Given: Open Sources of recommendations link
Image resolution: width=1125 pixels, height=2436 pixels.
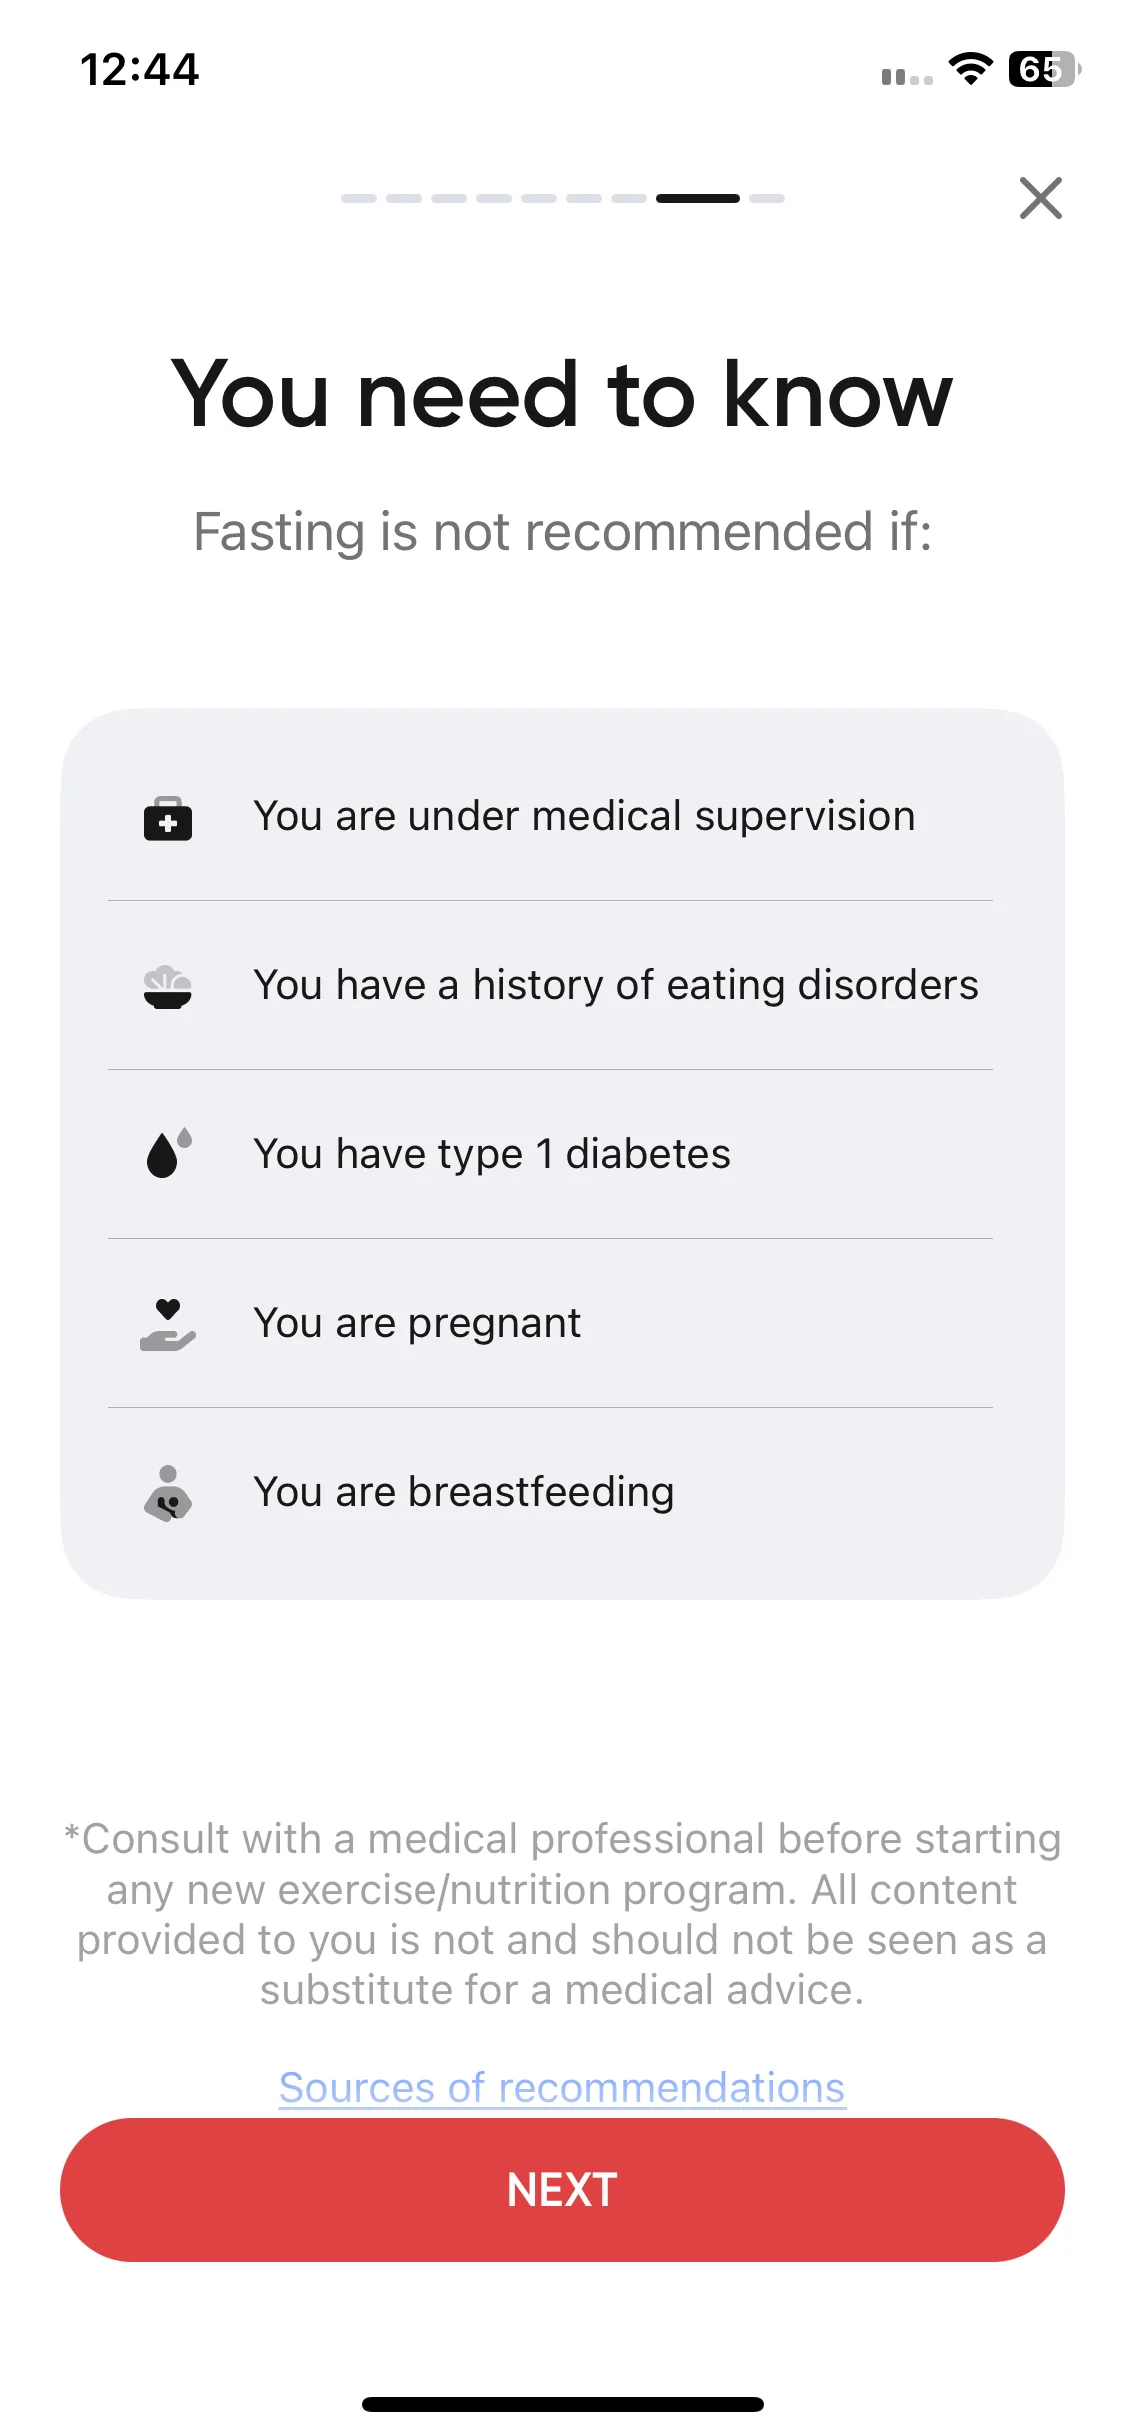Looking at the screenshot, I should point(562,2088).
